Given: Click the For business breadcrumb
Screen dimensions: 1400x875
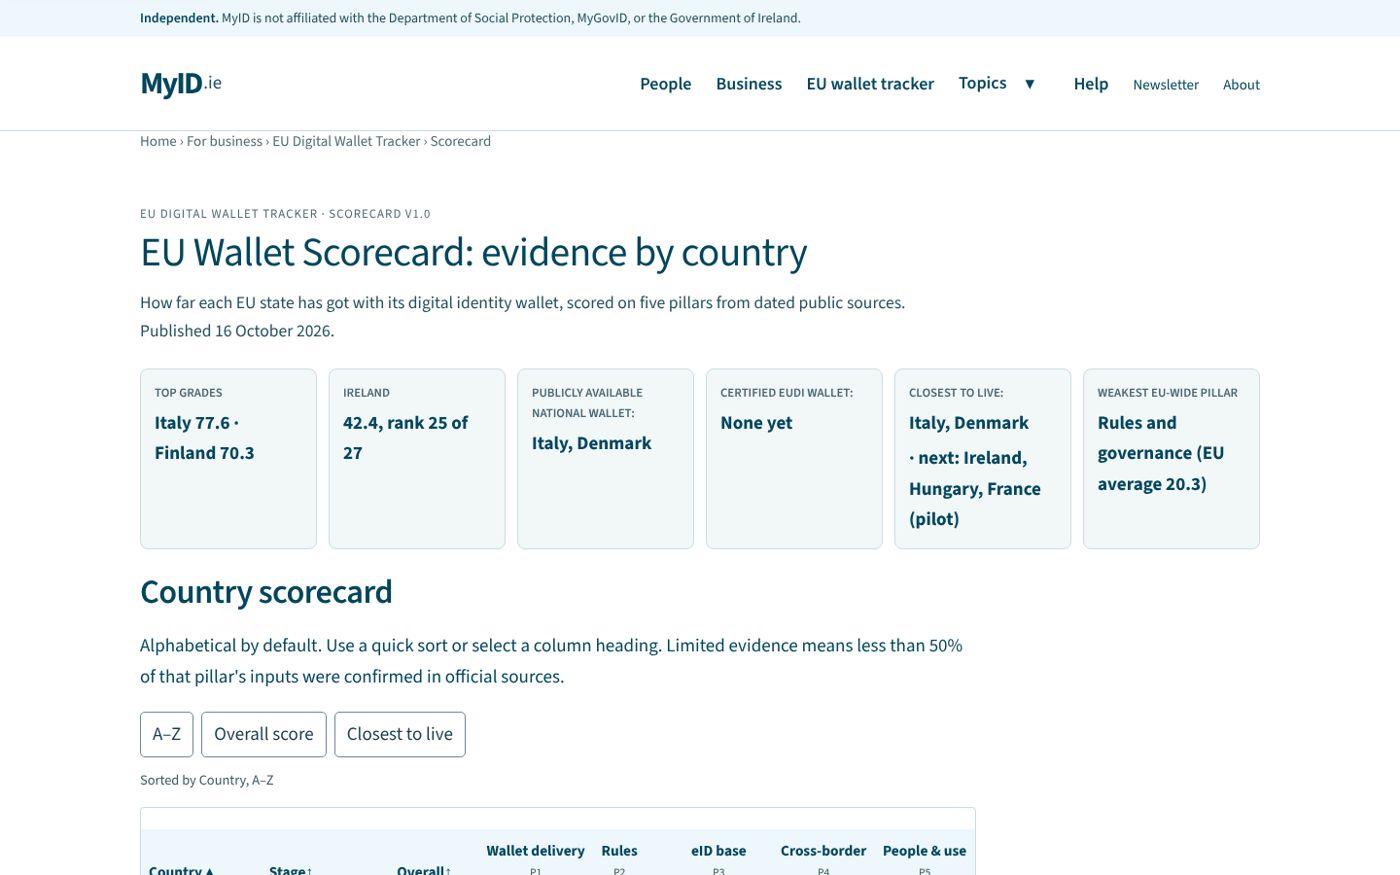Looking at the screenshot, I should coord(224,141).
